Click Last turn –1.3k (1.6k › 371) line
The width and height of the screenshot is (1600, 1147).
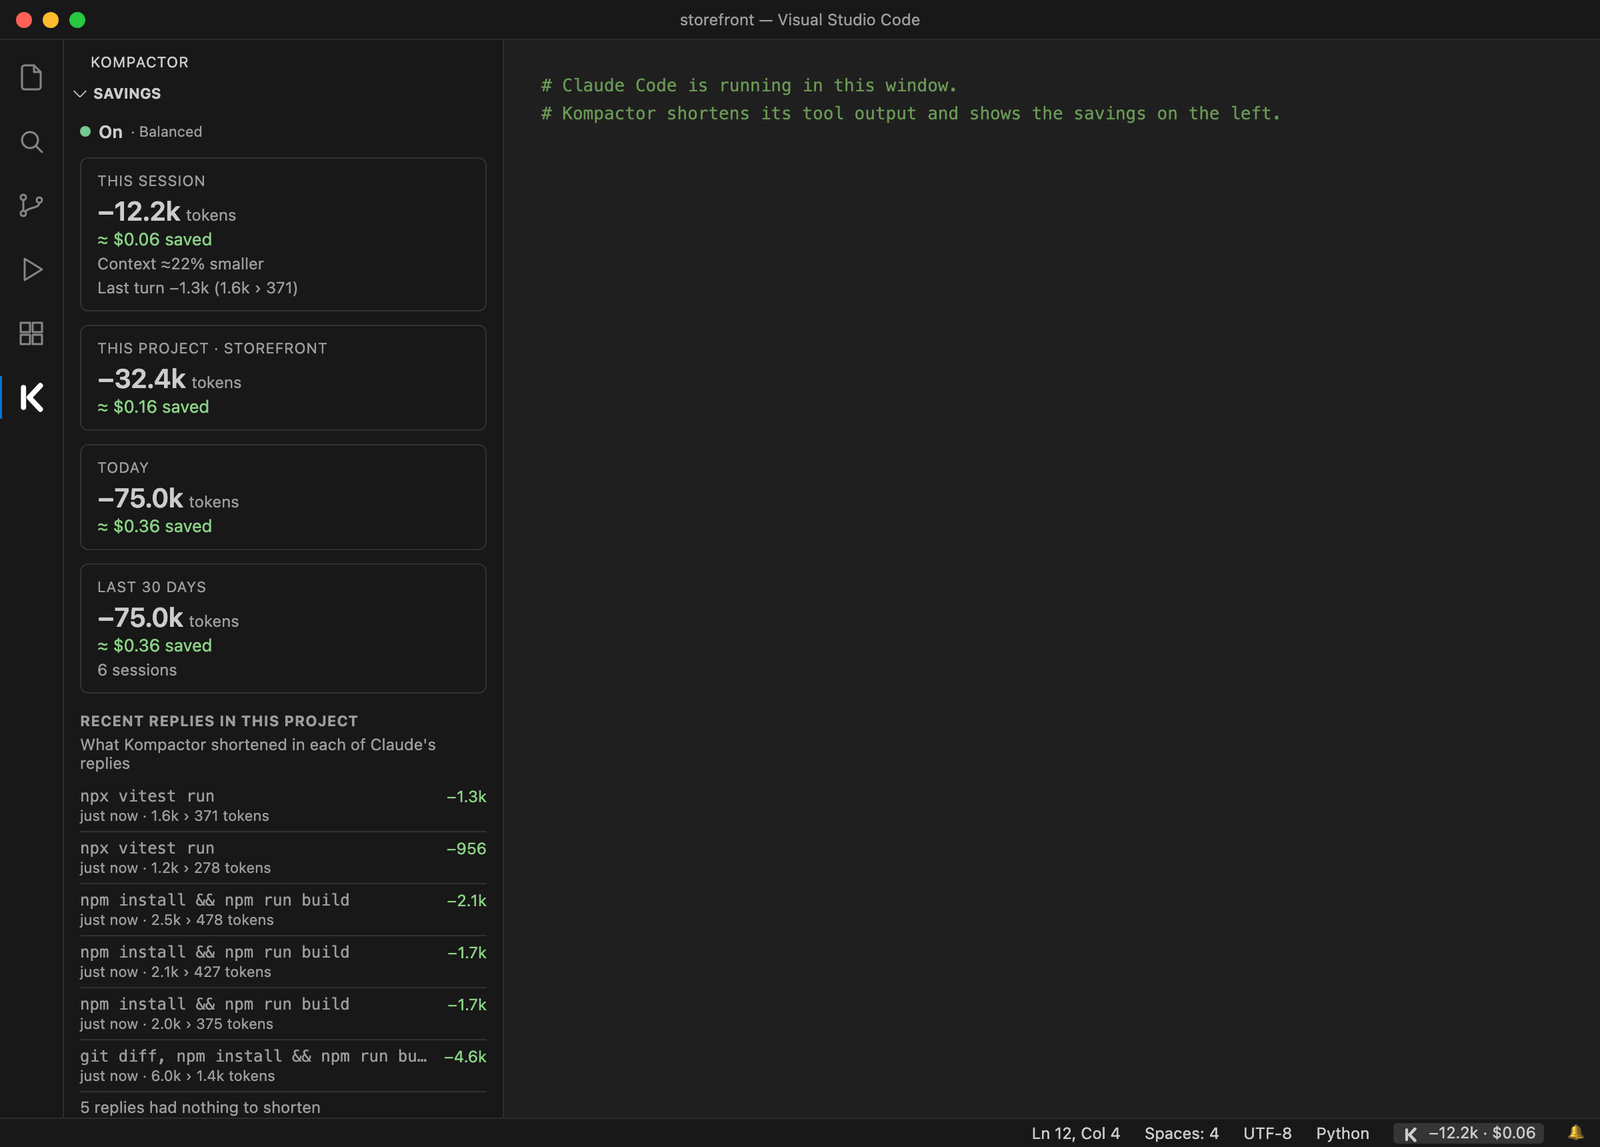tap(197, 288)
